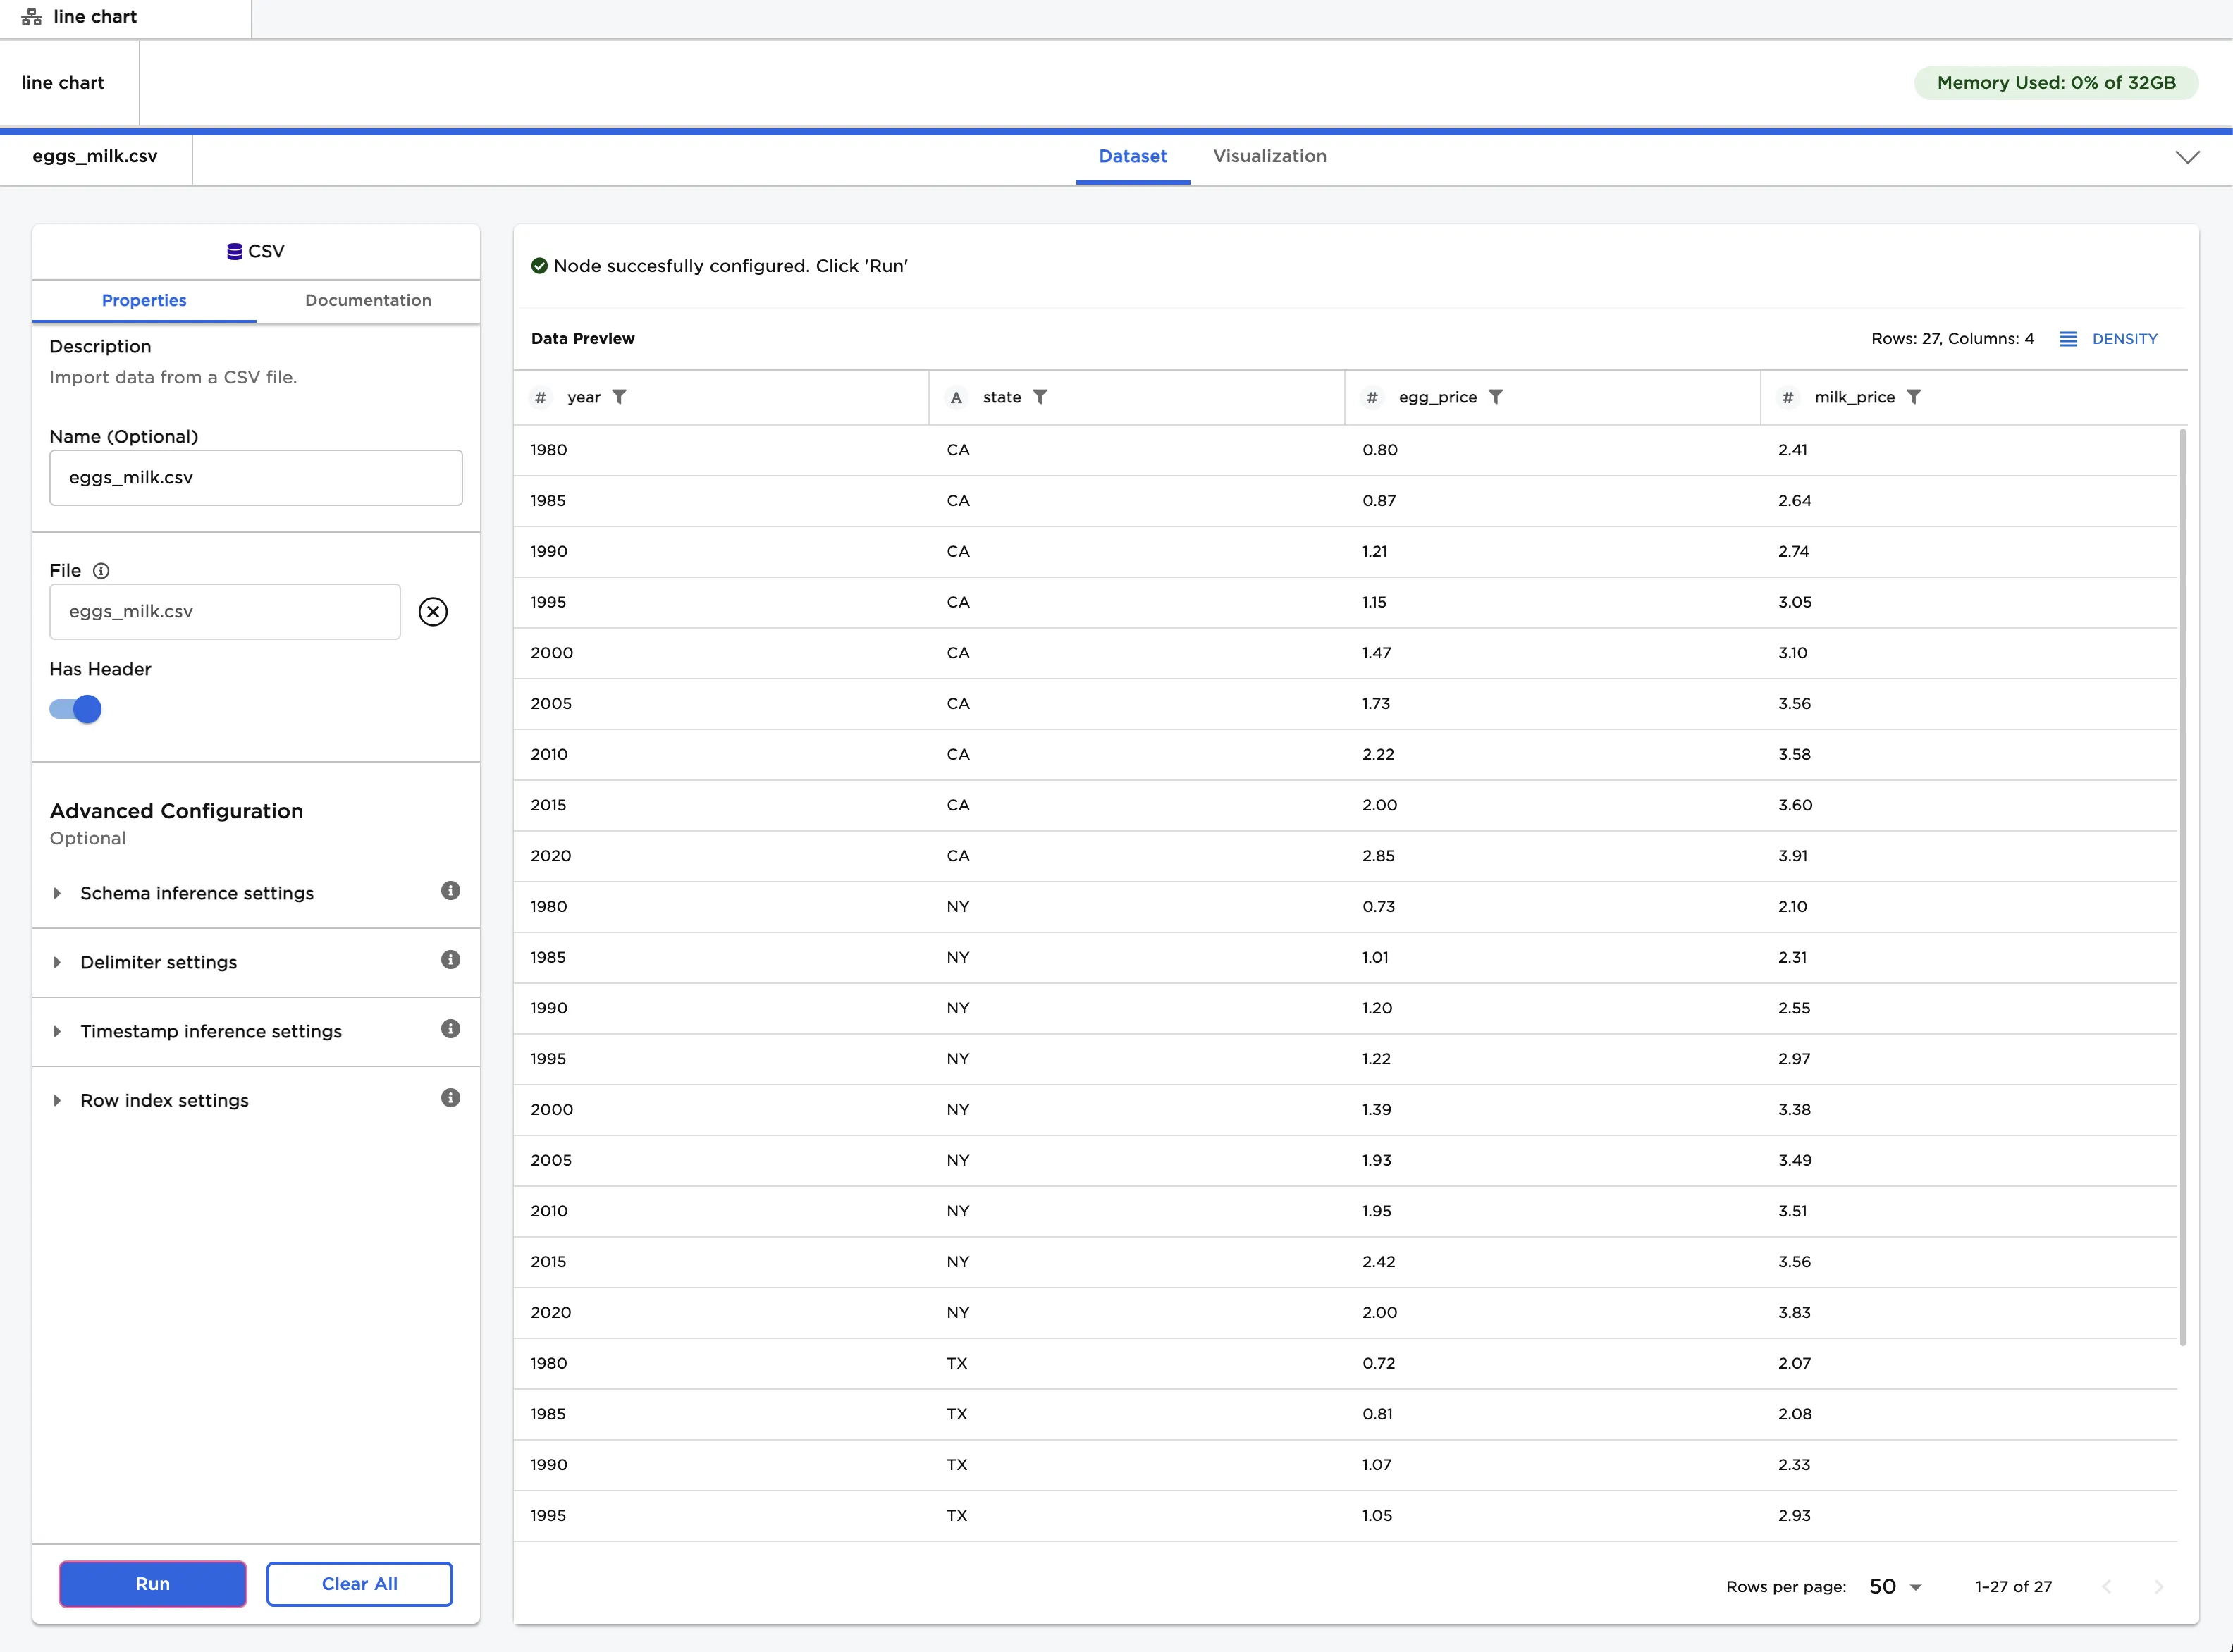
Task: Open the year column filter
Action: click(x=622, y=397)
